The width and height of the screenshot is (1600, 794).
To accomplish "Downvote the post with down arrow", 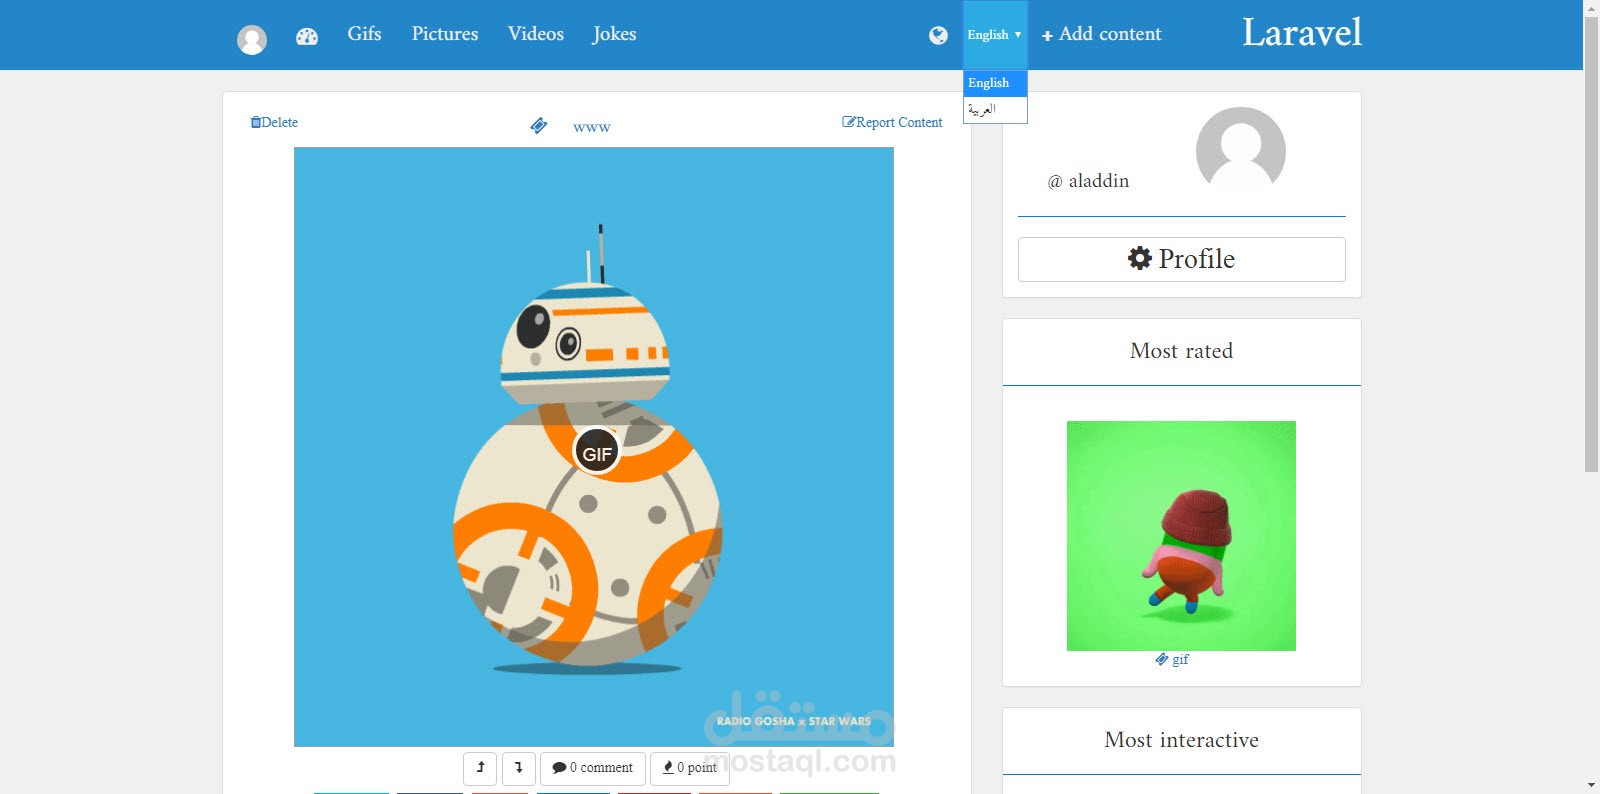I will coord(519,768).
